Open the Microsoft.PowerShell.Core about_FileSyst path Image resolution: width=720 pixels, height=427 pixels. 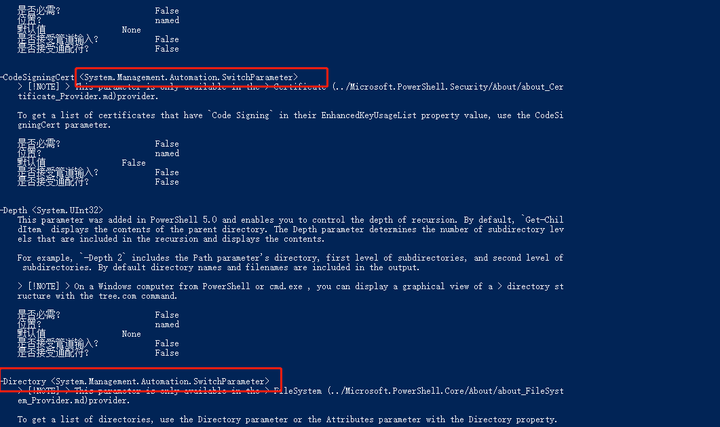[445, 391]
